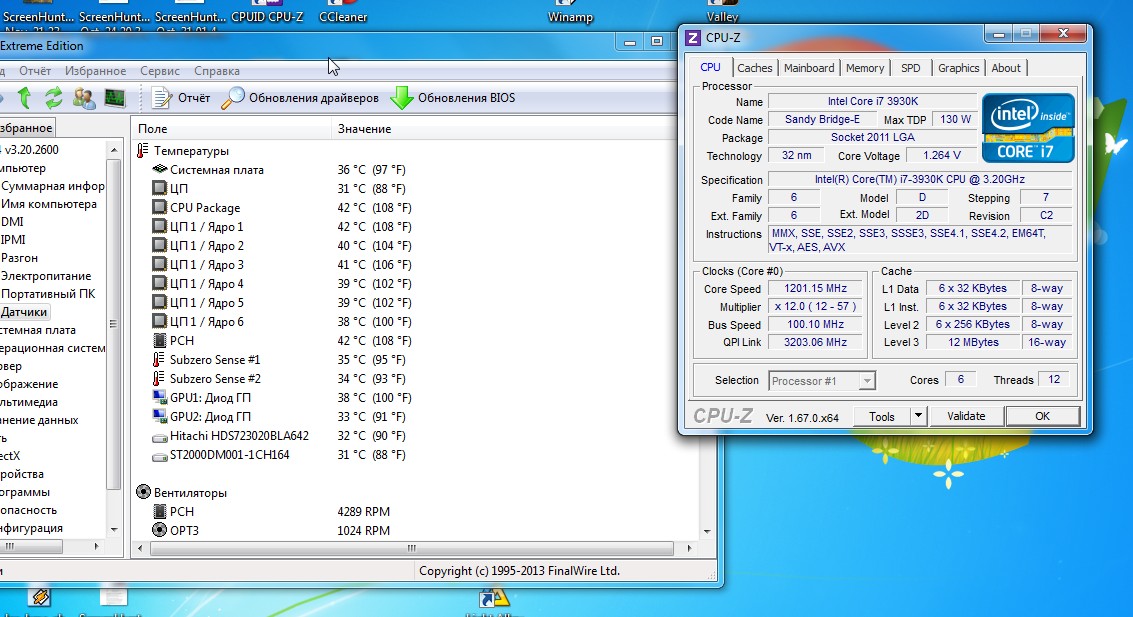Switch to the Memory tab in CPU-Z
1133x617 pixels.
pos(864,68)
